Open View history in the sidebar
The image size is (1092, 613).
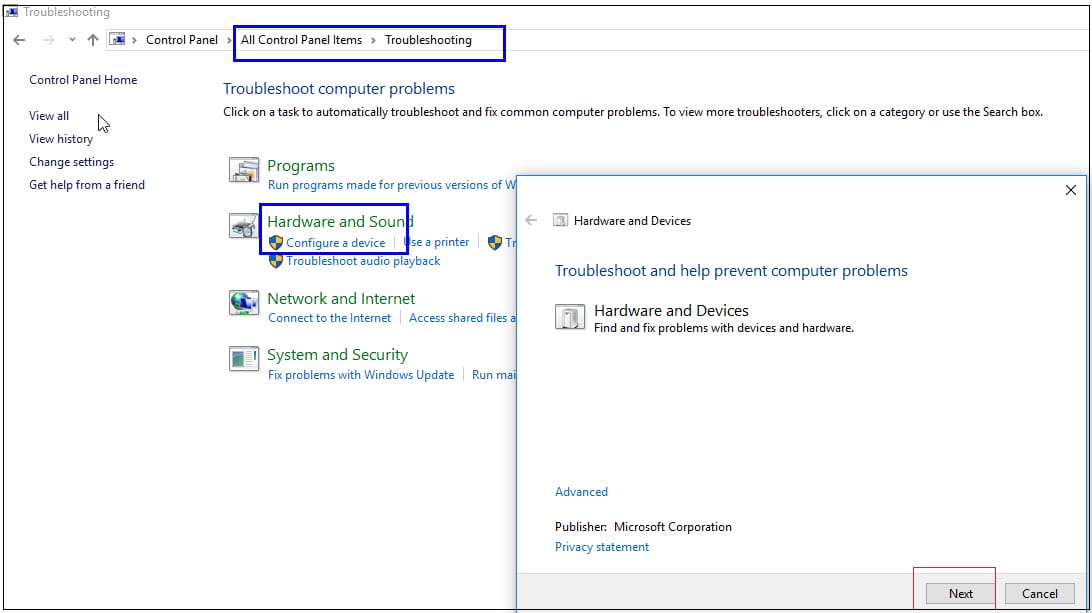click(61, 139)
